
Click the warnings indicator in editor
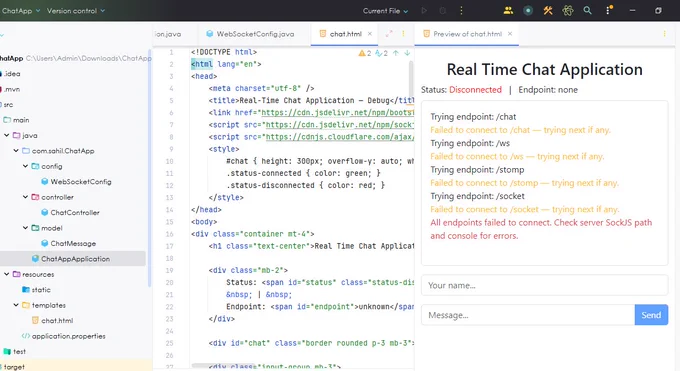click(x=365, y=53)
